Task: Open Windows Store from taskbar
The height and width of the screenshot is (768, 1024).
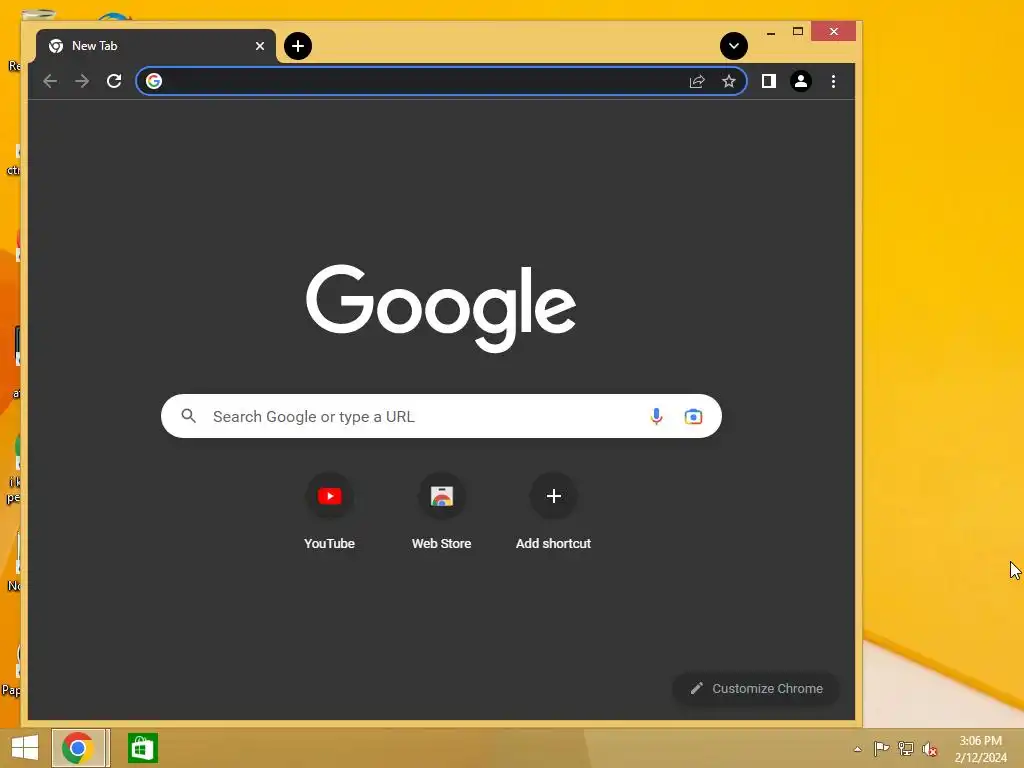Action: [142, 748]
